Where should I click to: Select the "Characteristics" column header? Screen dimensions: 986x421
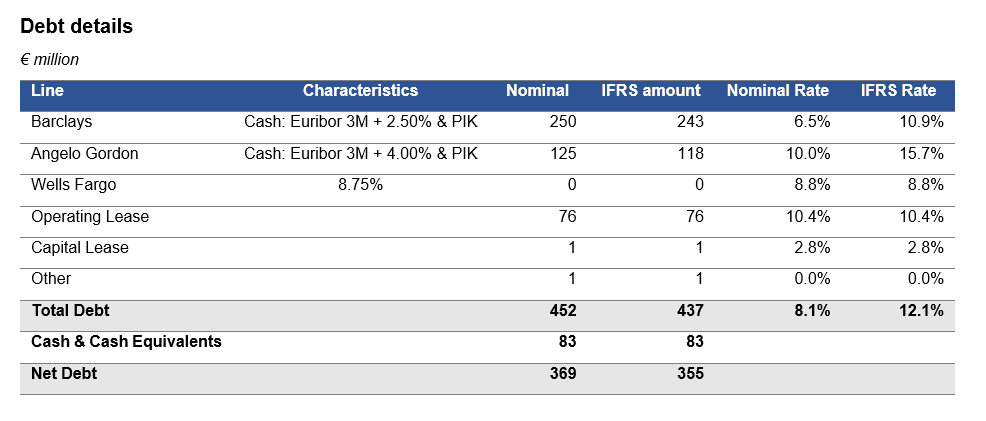[x=360, y=91]
